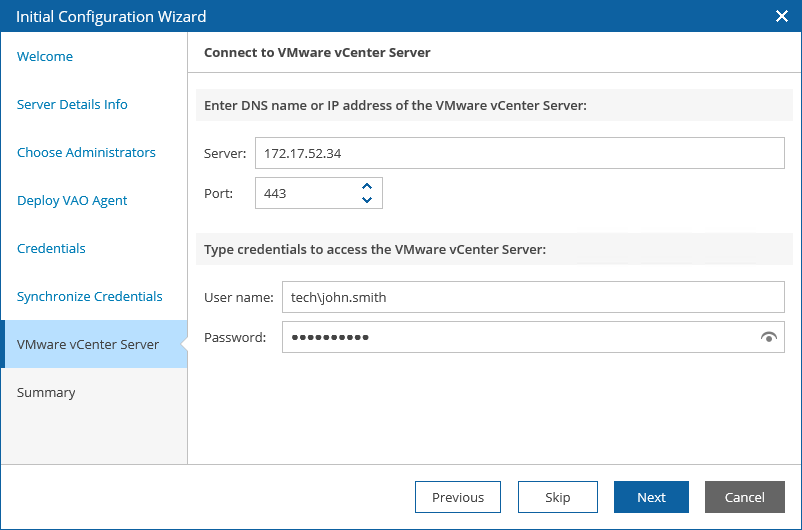Focus the Server address field
Screen dimensions: 802x530
(520, 153)
